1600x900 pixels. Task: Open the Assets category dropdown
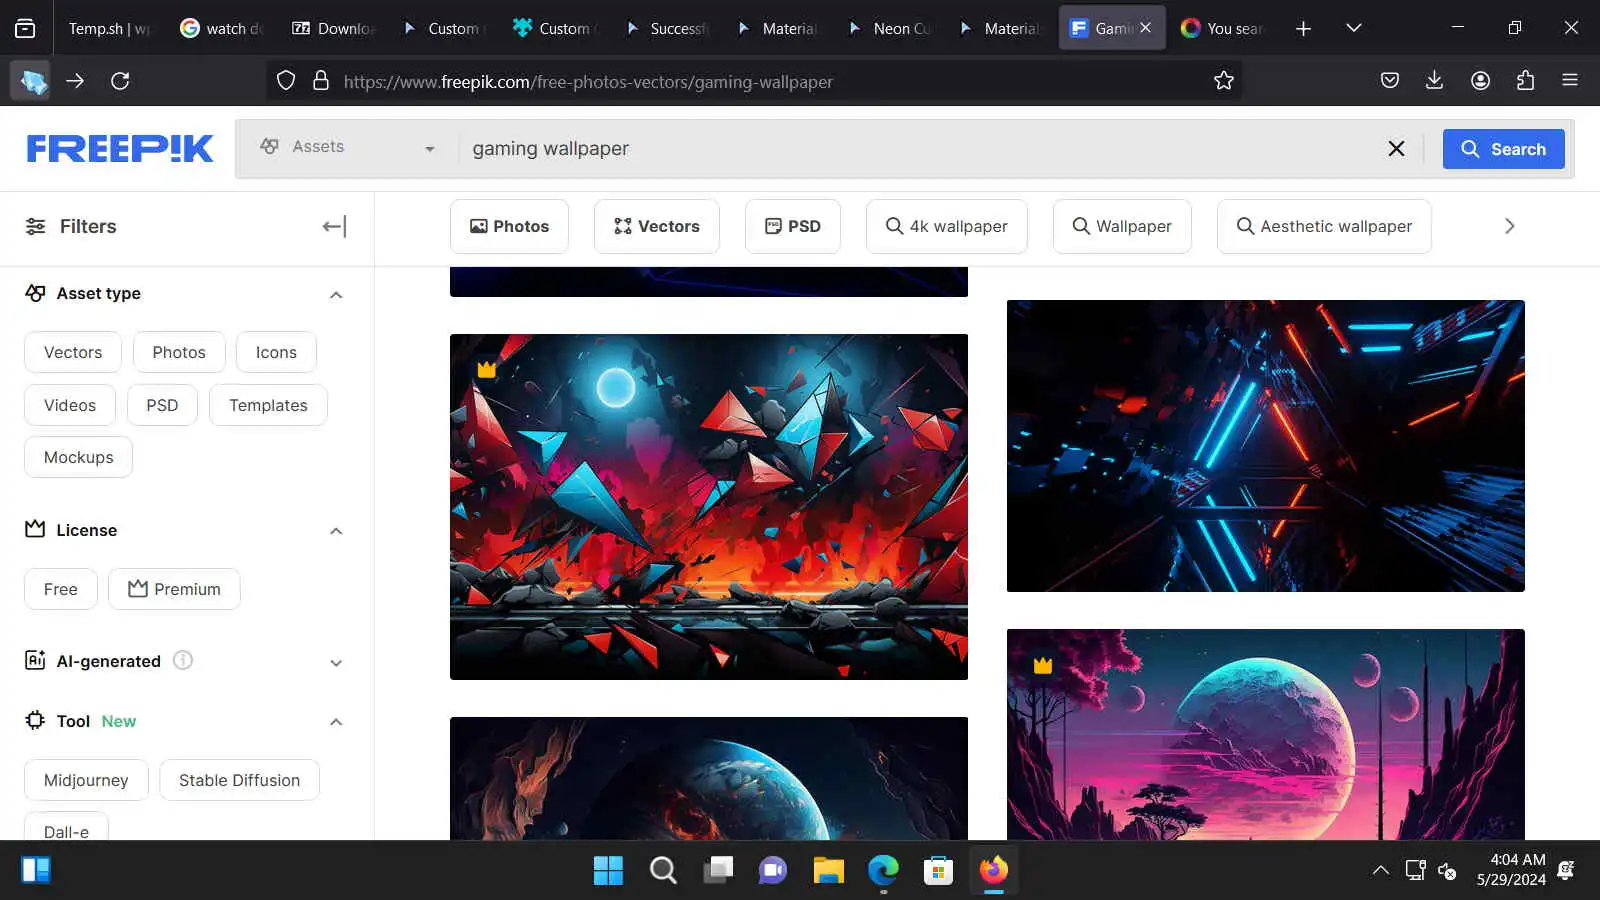[x=347, y=148]
